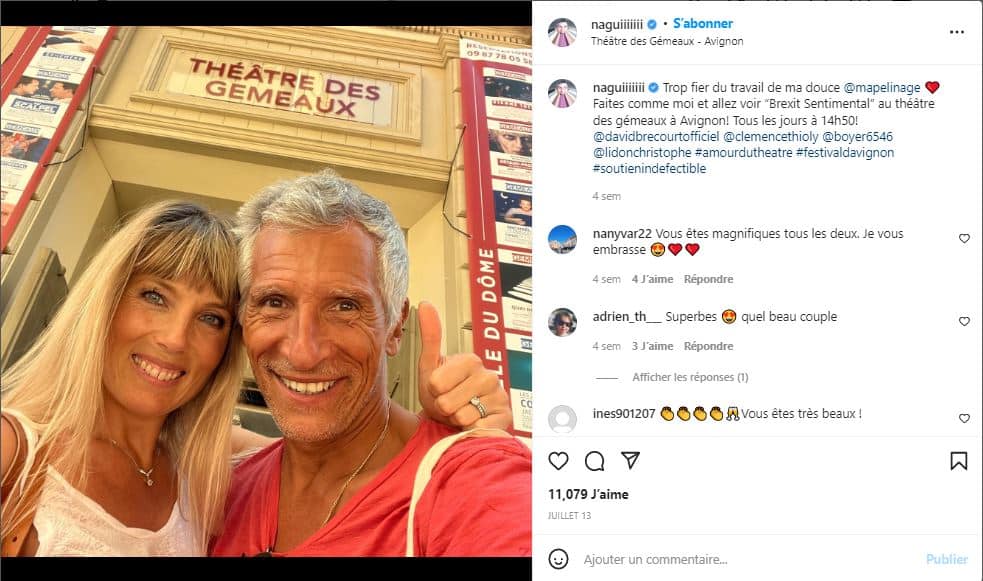Share the post via paper plane icon
The height and width of the screenshot is (581, 983).
point(630,461)
